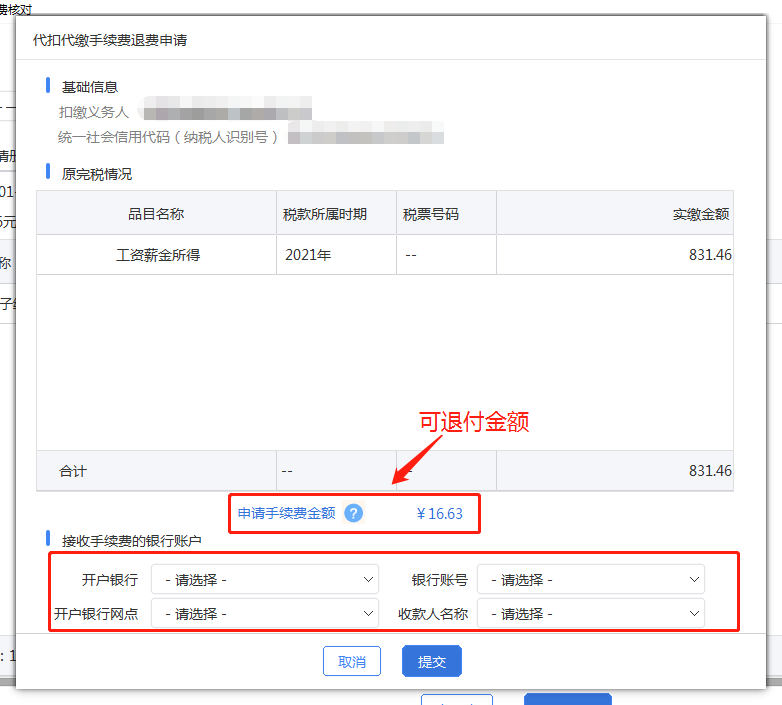Image resolution: width=782 pixels, height=705 pixels.
Task: Open the 开户银行网点 dropdown
Action: click(x=265, y=613)
